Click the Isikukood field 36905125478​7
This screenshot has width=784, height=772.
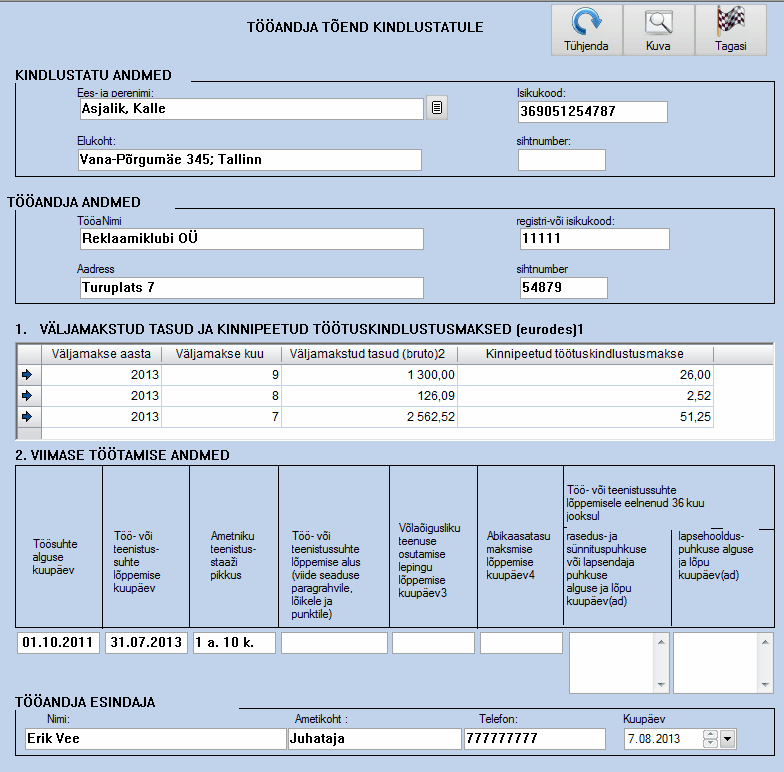(x=592, y=112)
